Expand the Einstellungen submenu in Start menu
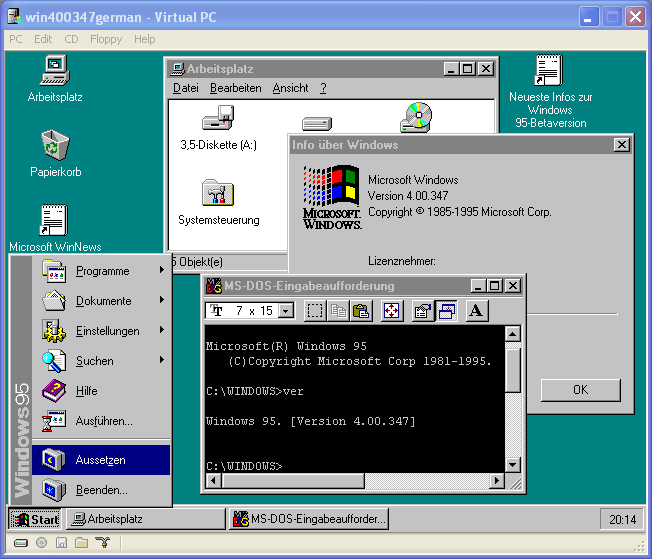 click(x=101, y=331)
